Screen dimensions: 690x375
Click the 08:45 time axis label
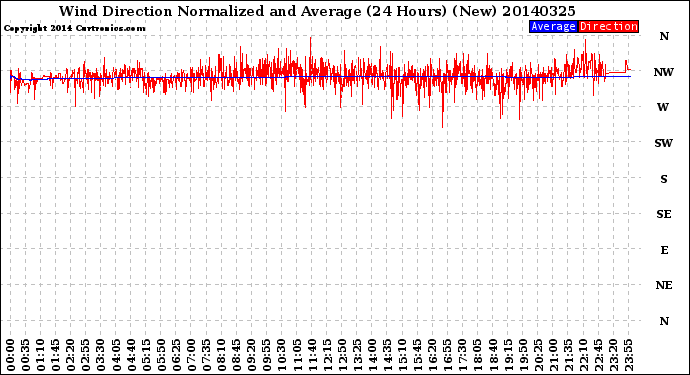pos(237,355)
